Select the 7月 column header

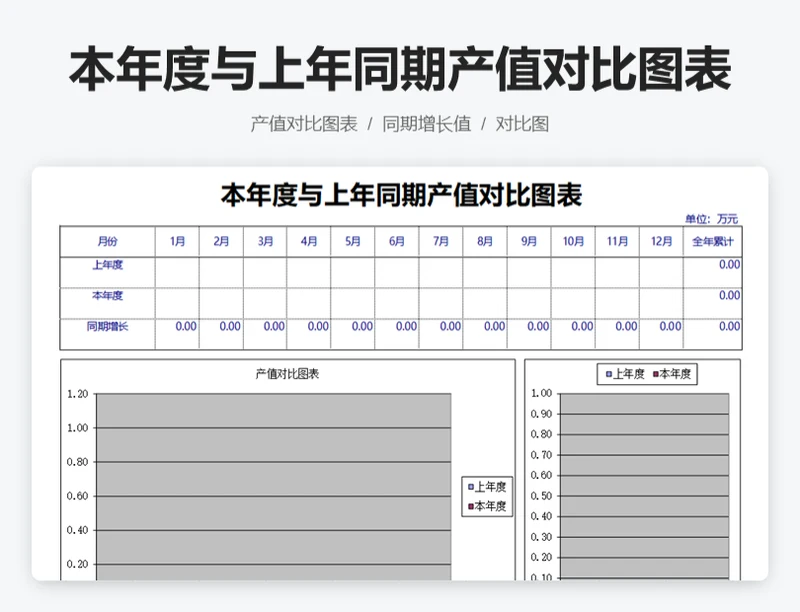(x=441, y=241)
